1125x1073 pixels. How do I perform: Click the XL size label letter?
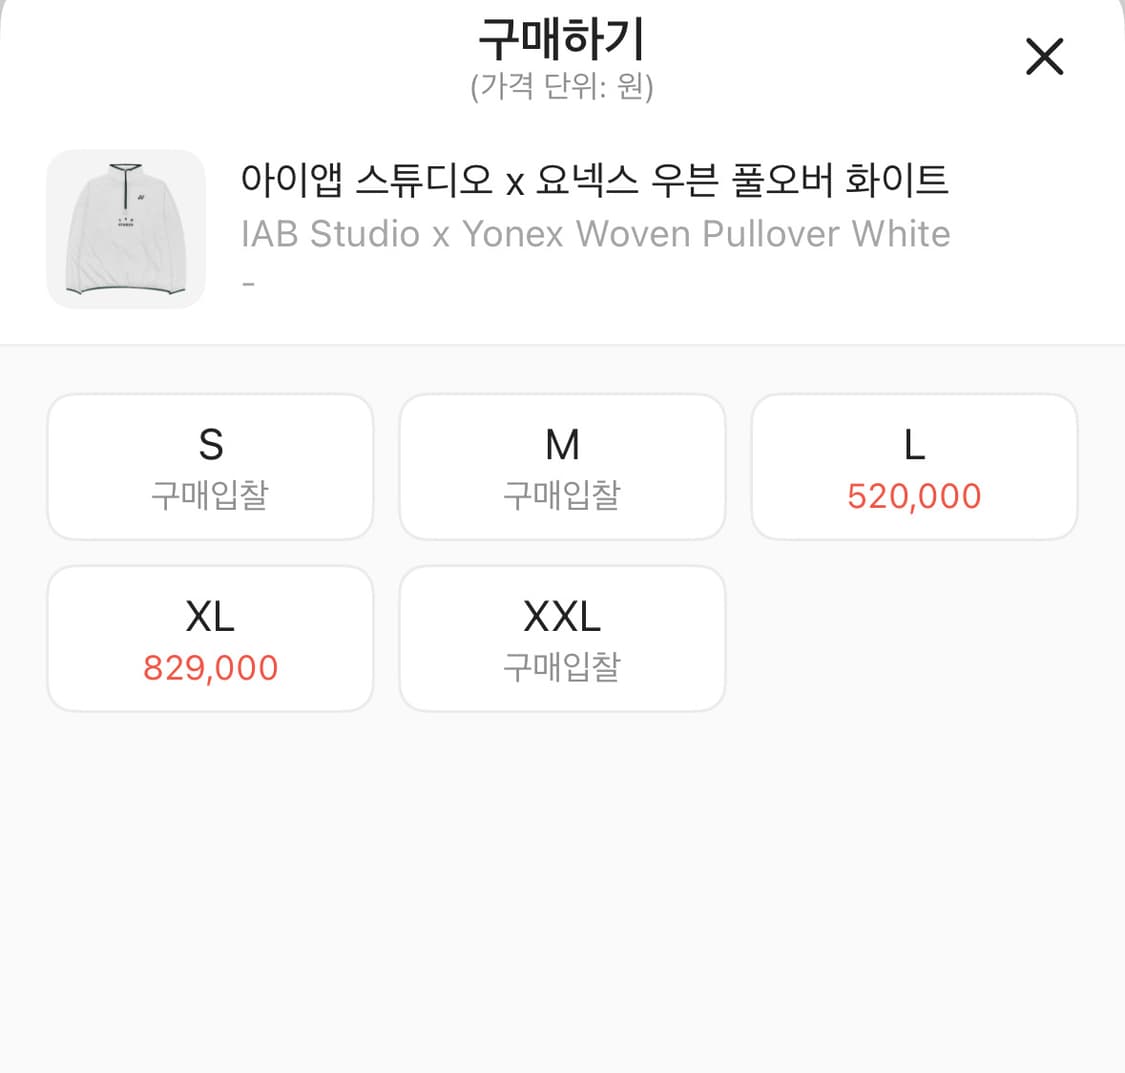tap(210, 616)
